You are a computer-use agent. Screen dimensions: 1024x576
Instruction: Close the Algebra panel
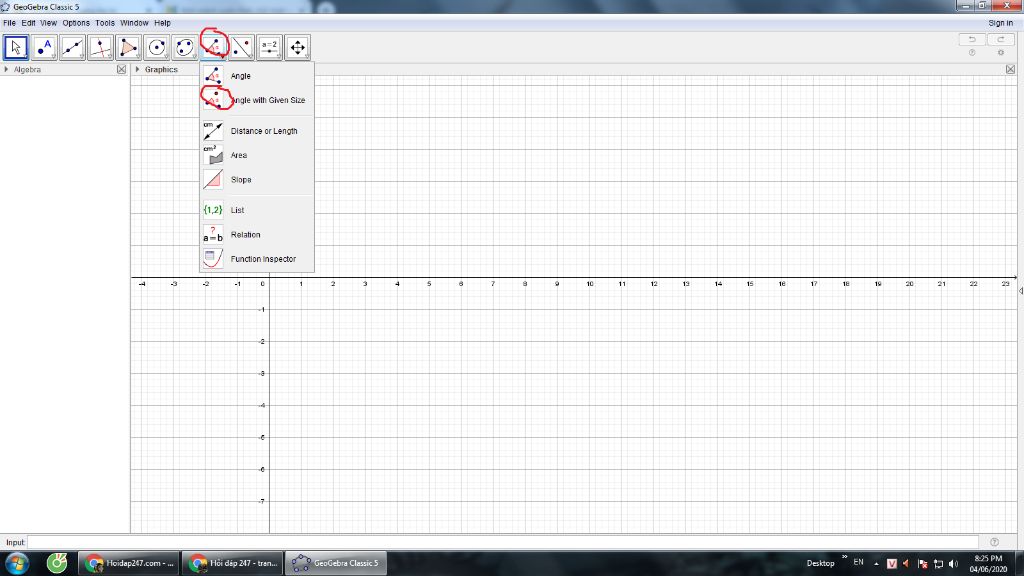[121, 69]
